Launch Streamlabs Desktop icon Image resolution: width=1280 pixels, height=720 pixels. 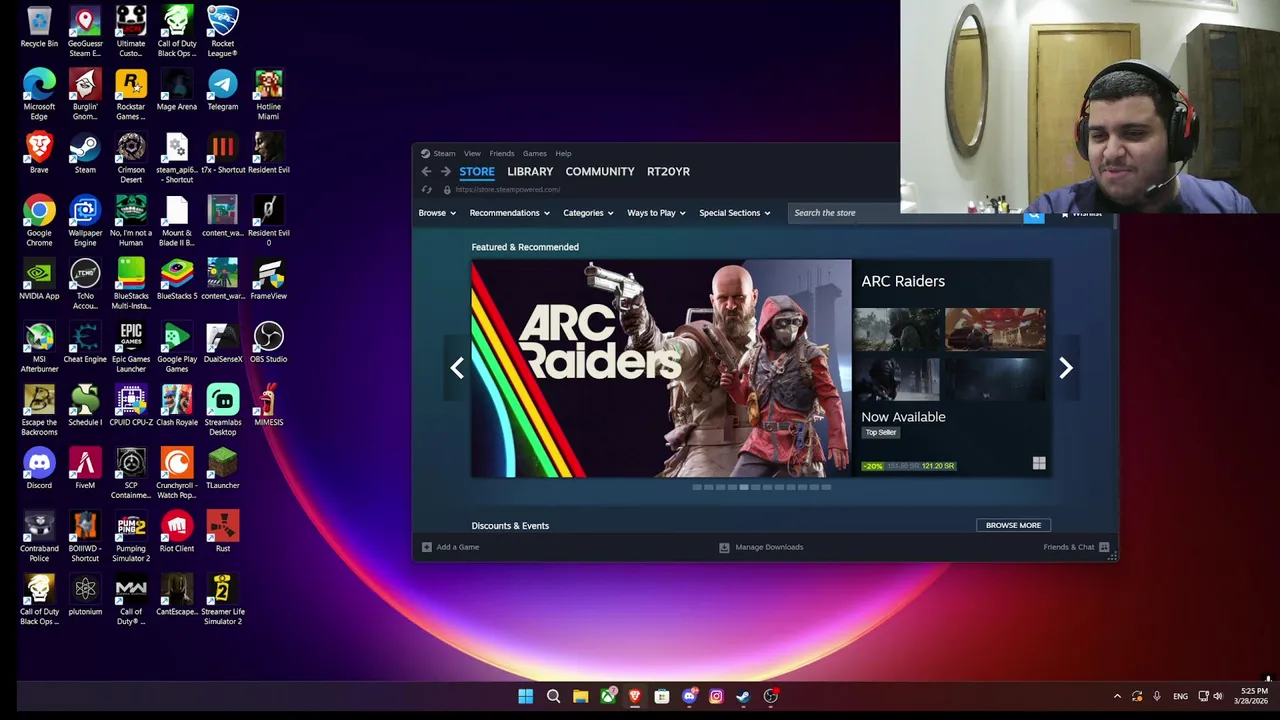point(223,410)
